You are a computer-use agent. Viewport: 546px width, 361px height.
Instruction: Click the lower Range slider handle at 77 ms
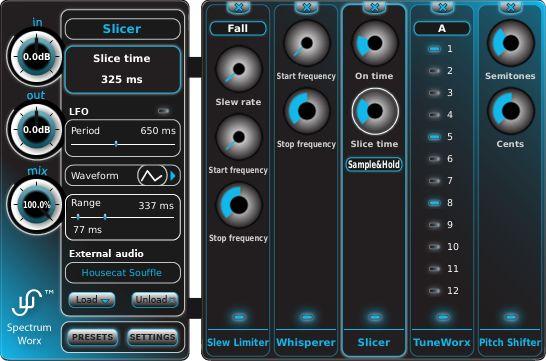pos(78,217)
